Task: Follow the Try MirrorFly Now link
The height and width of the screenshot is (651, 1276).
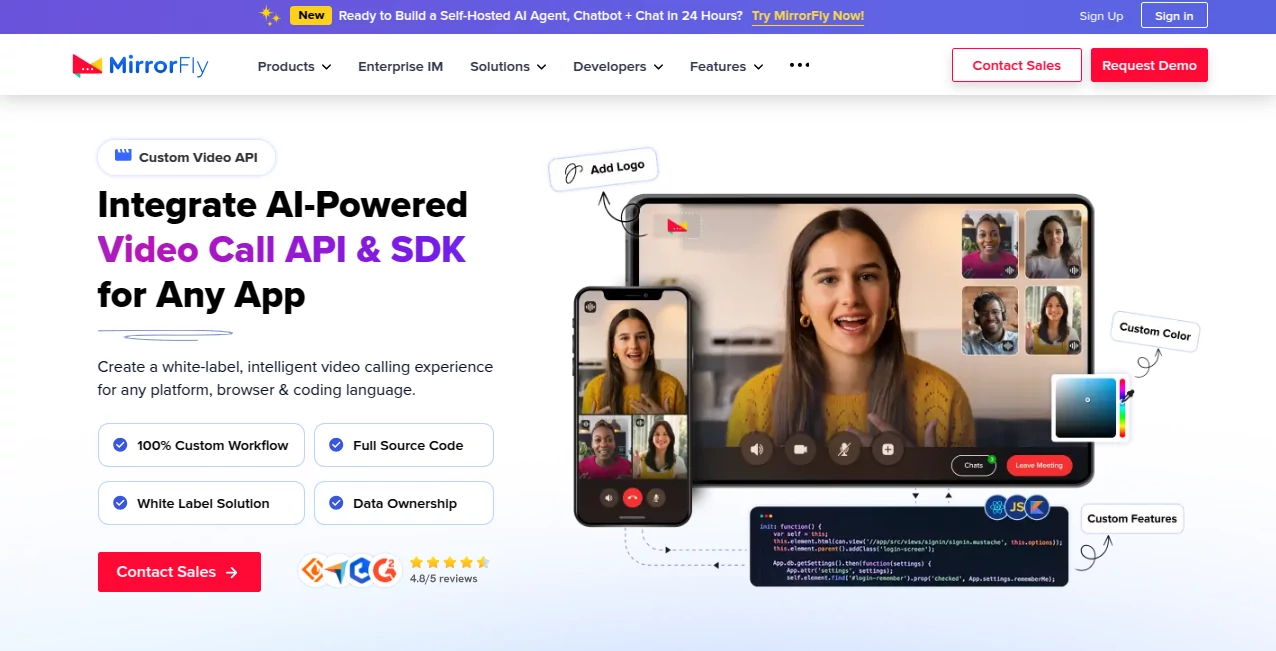Action: pyautogui.click(x=807, y=16)
